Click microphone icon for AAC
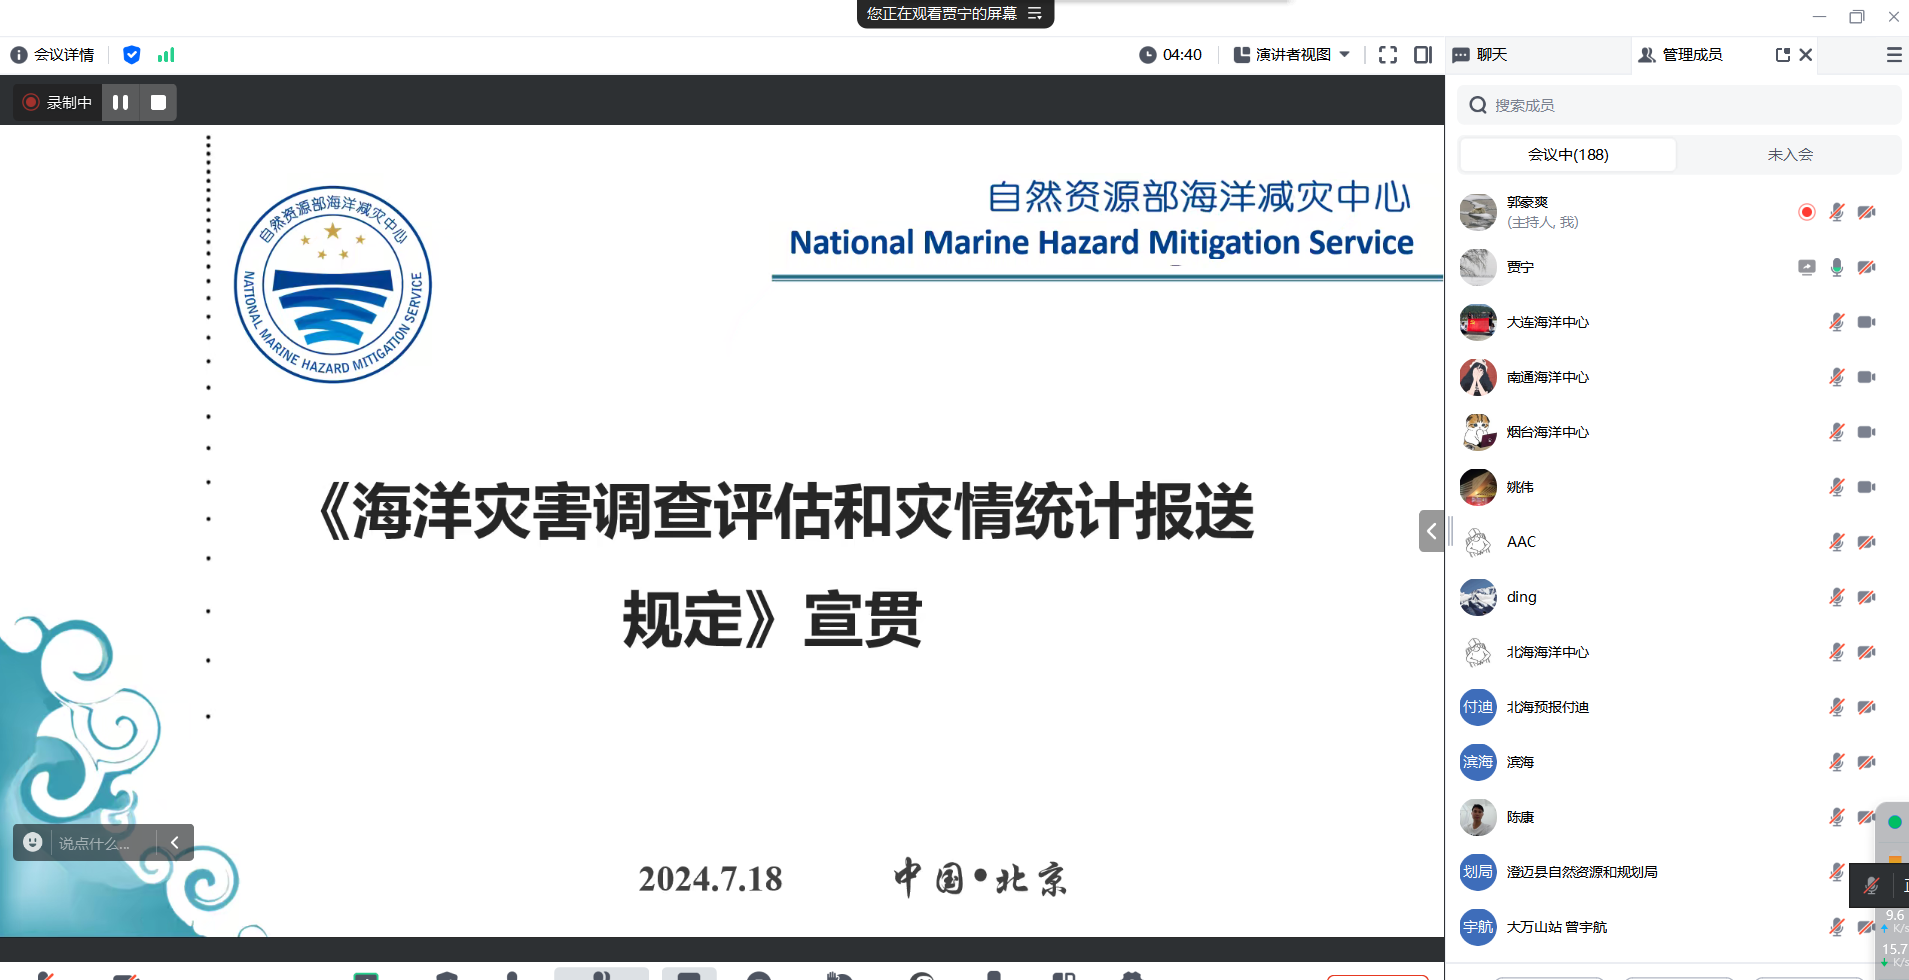This screenshot has height=980, width=1909. (x=1837, y=542)
